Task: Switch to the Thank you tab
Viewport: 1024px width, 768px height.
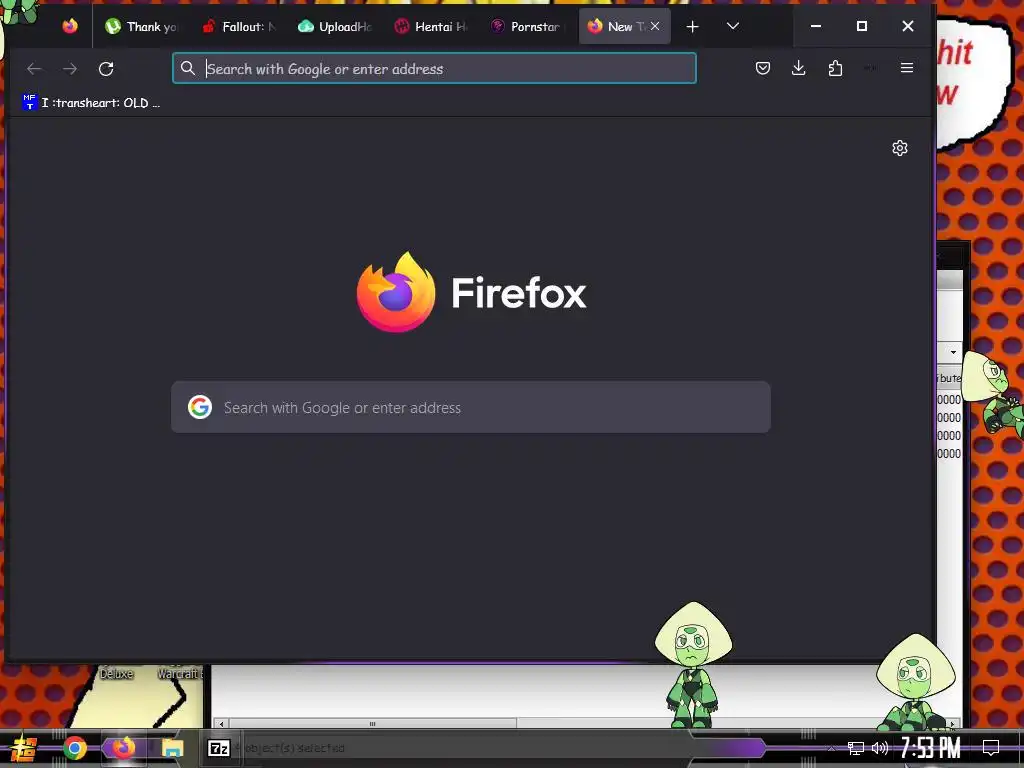Action: 140,26
